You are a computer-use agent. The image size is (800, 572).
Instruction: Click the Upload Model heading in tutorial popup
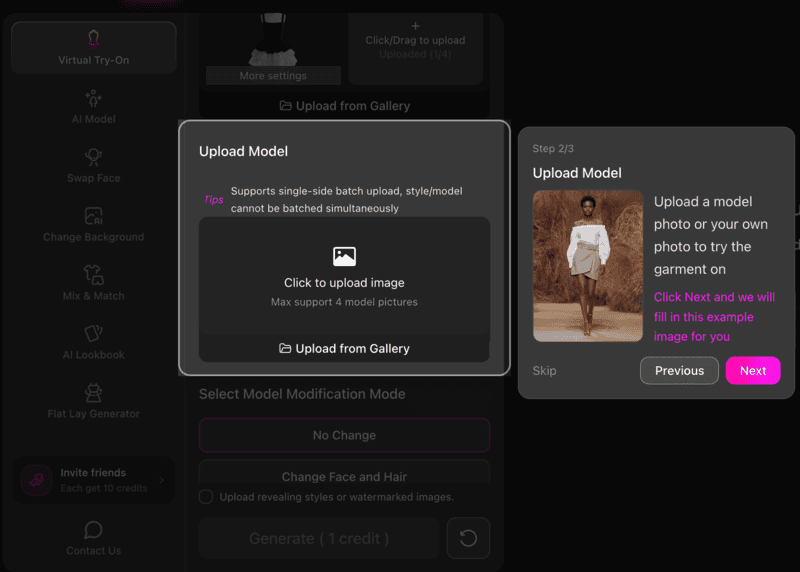pyautogui.click(x=577, y=173)
